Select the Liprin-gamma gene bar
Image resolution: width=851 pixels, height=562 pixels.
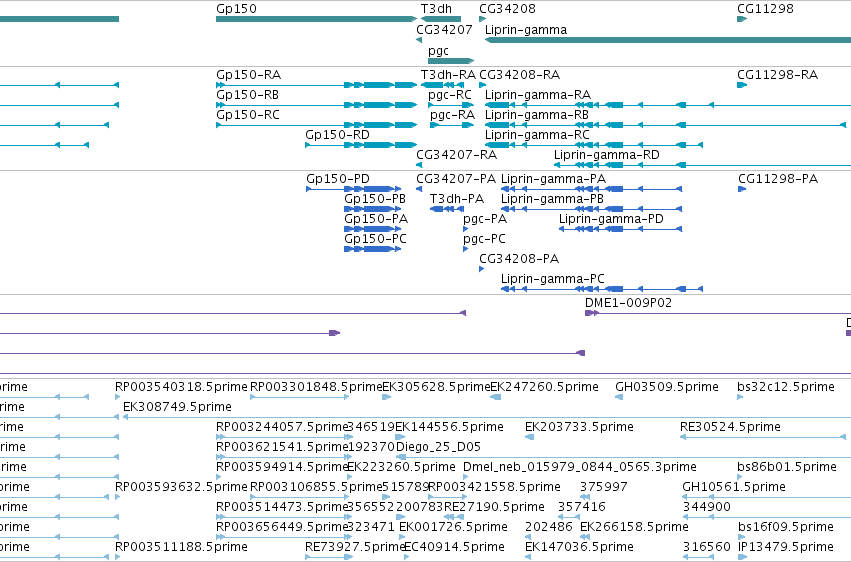tap(668, 40)
